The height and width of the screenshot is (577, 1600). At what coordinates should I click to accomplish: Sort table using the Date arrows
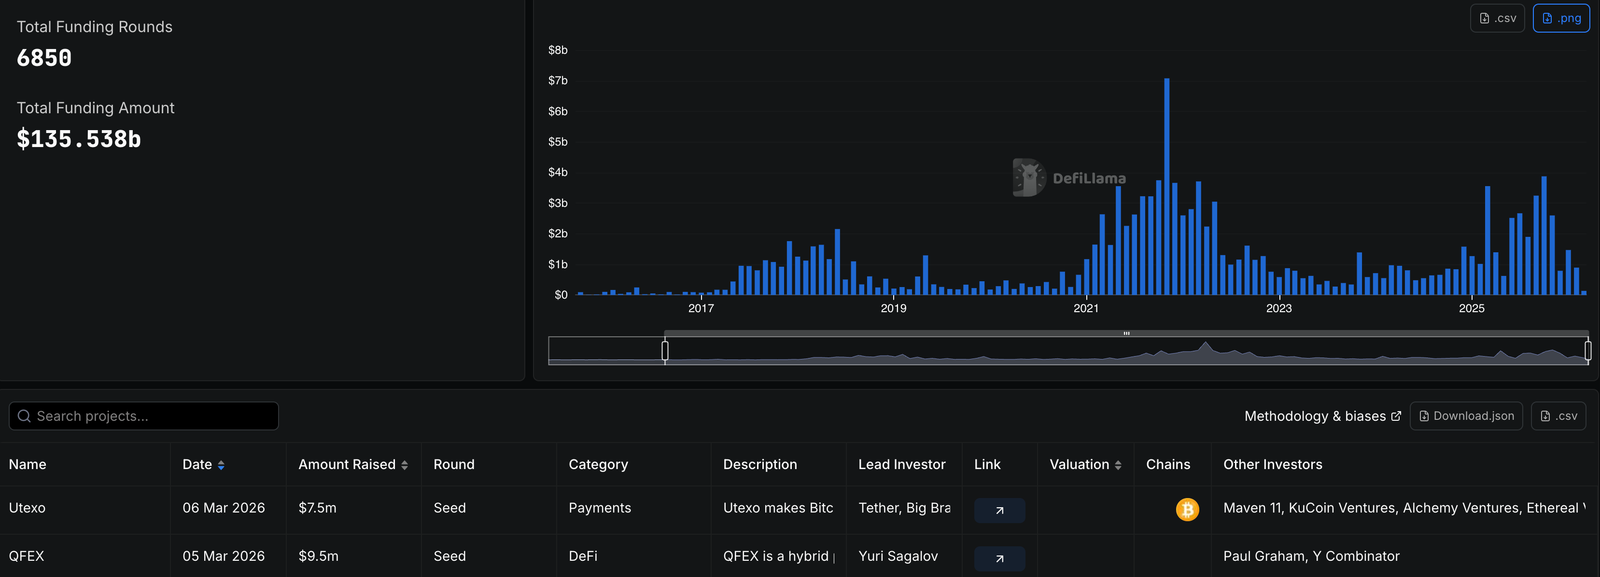pos(221,465)
